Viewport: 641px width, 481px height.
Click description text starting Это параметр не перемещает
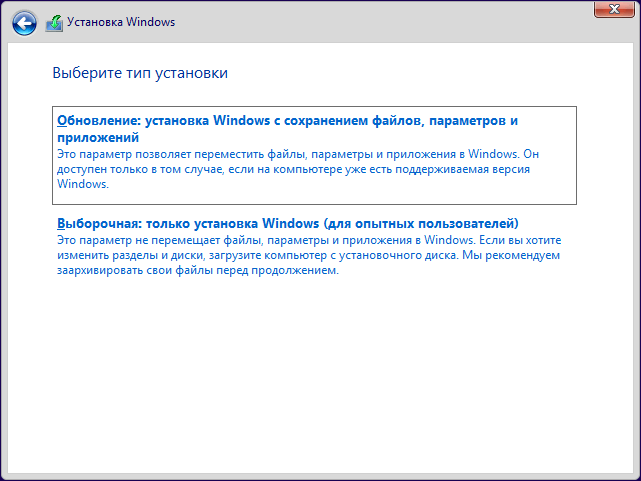click(309, 255)
